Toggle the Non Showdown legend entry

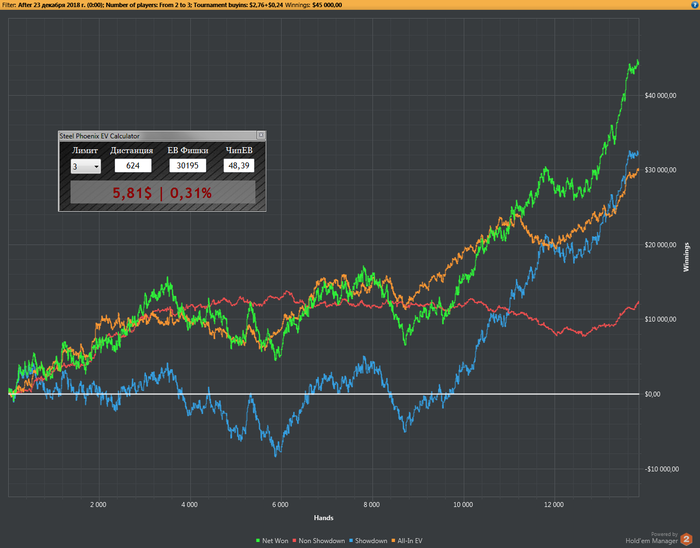[318, 540]
